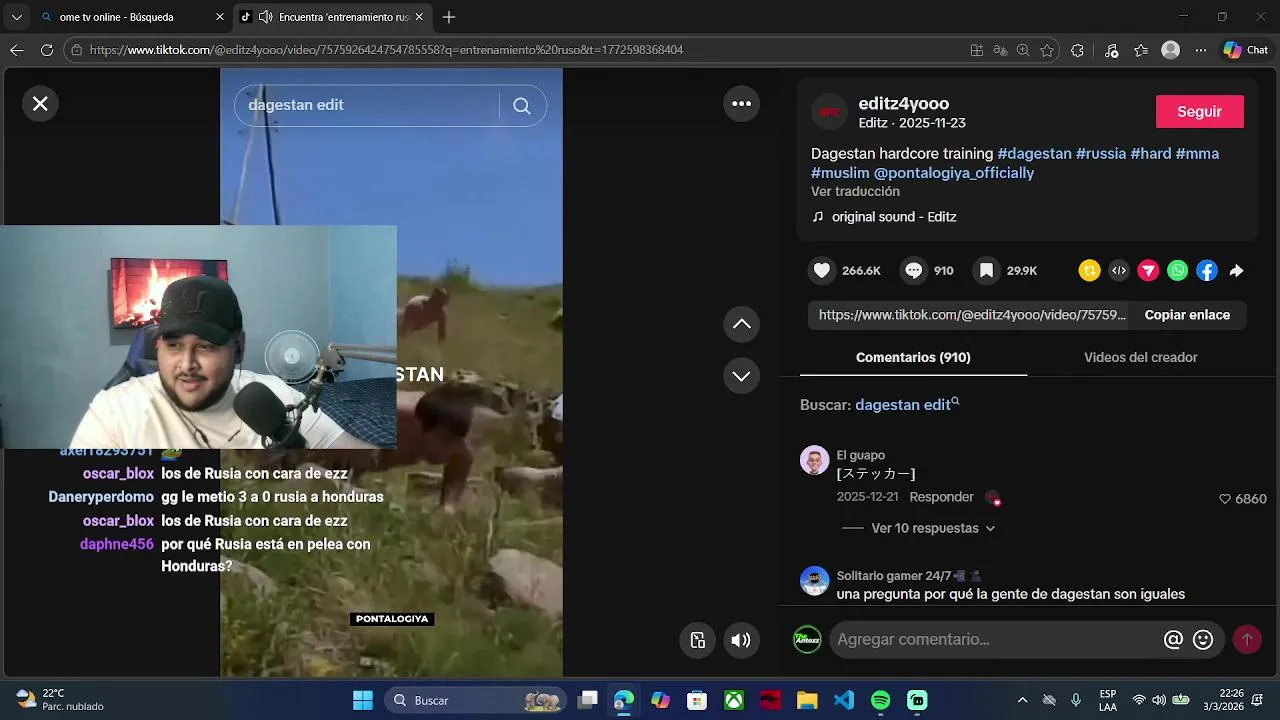Click the media control music note icon
The image size is (1280, 720).
[x=1111, y=50]
